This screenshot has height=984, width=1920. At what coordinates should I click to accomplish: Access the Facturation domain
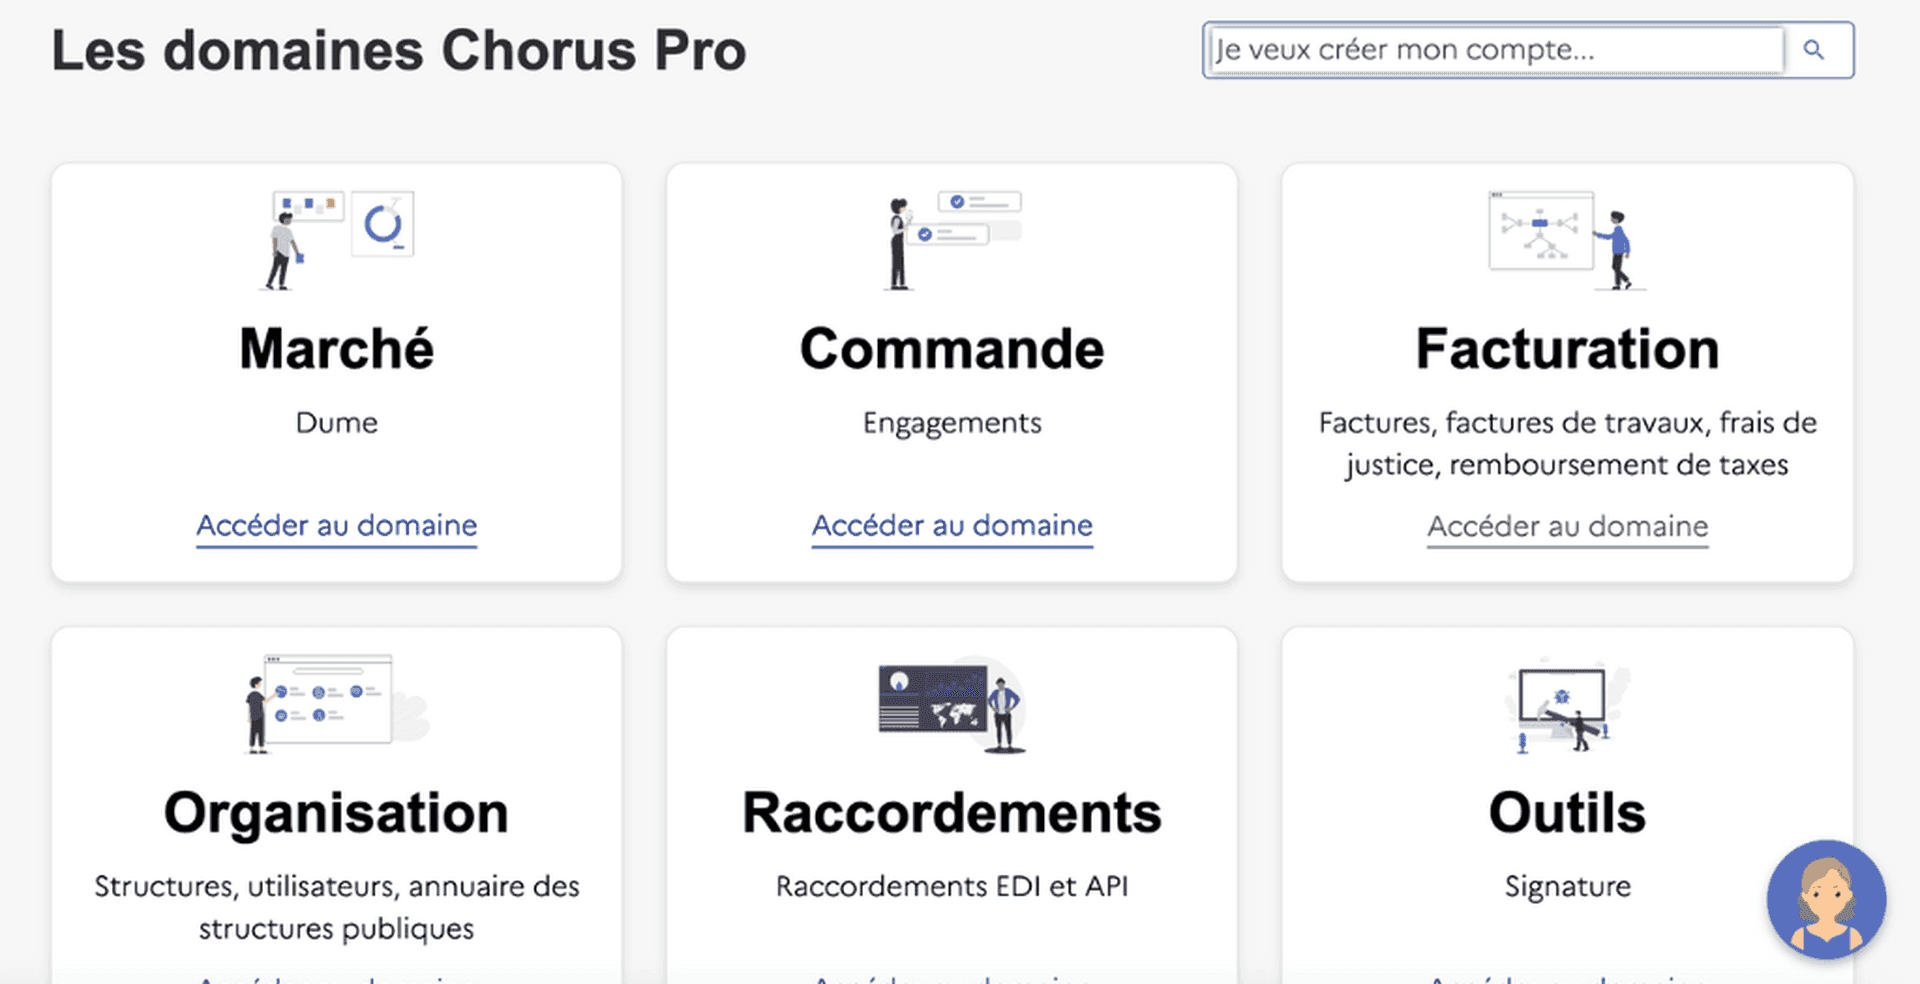(x=1566, y=526)
